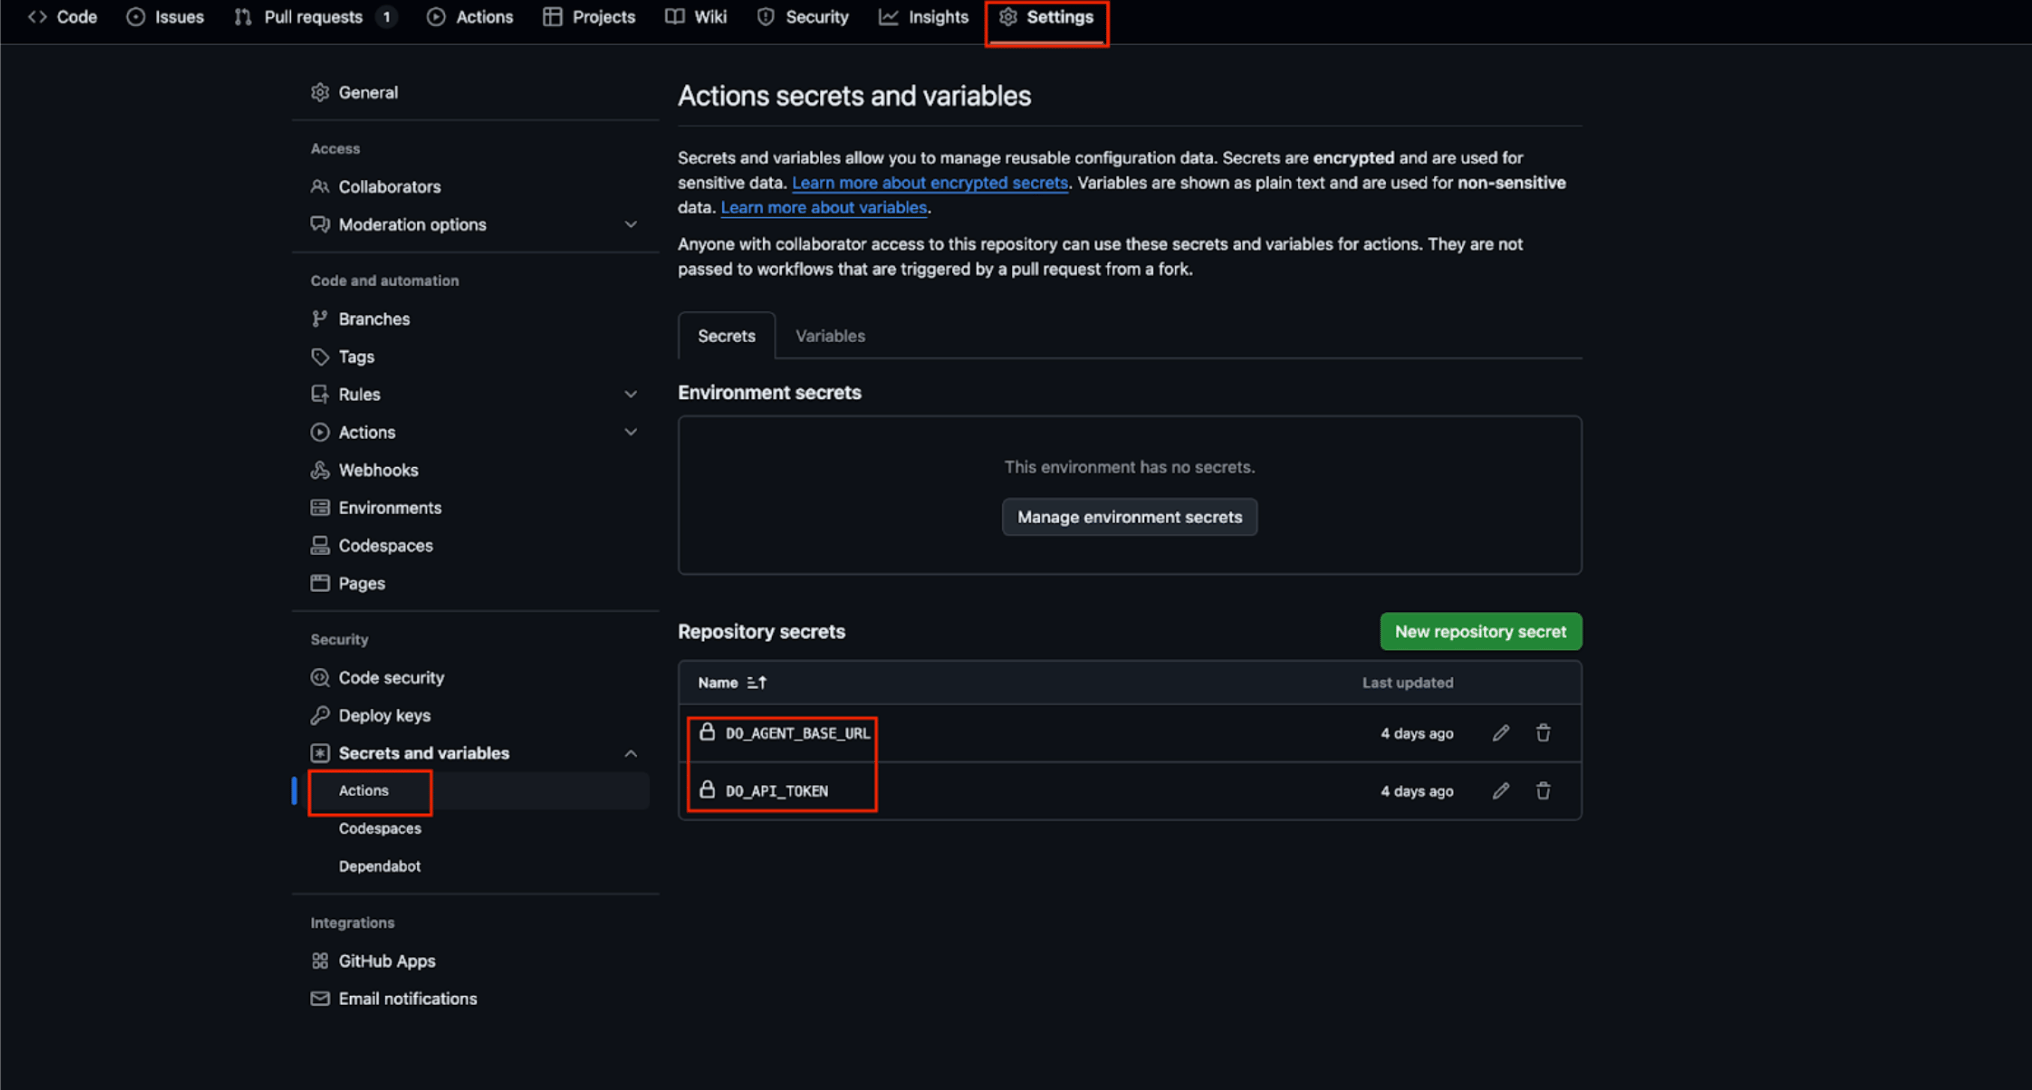This screenshot has width=2032, height=1090.
Task: Click the branch icon next to Branches
Action: click(x=320, y=319)
